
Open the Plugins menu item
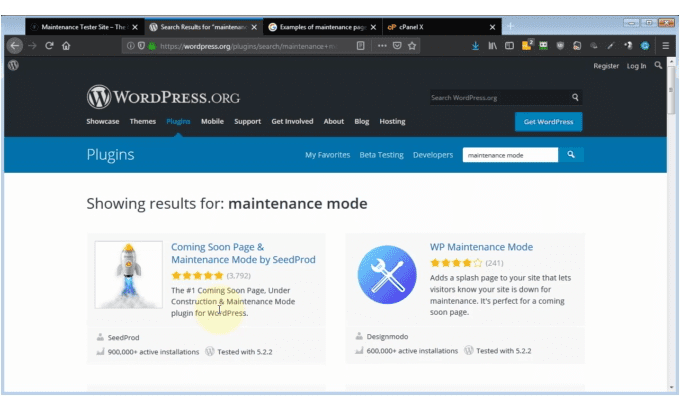(x=178, y=121)
